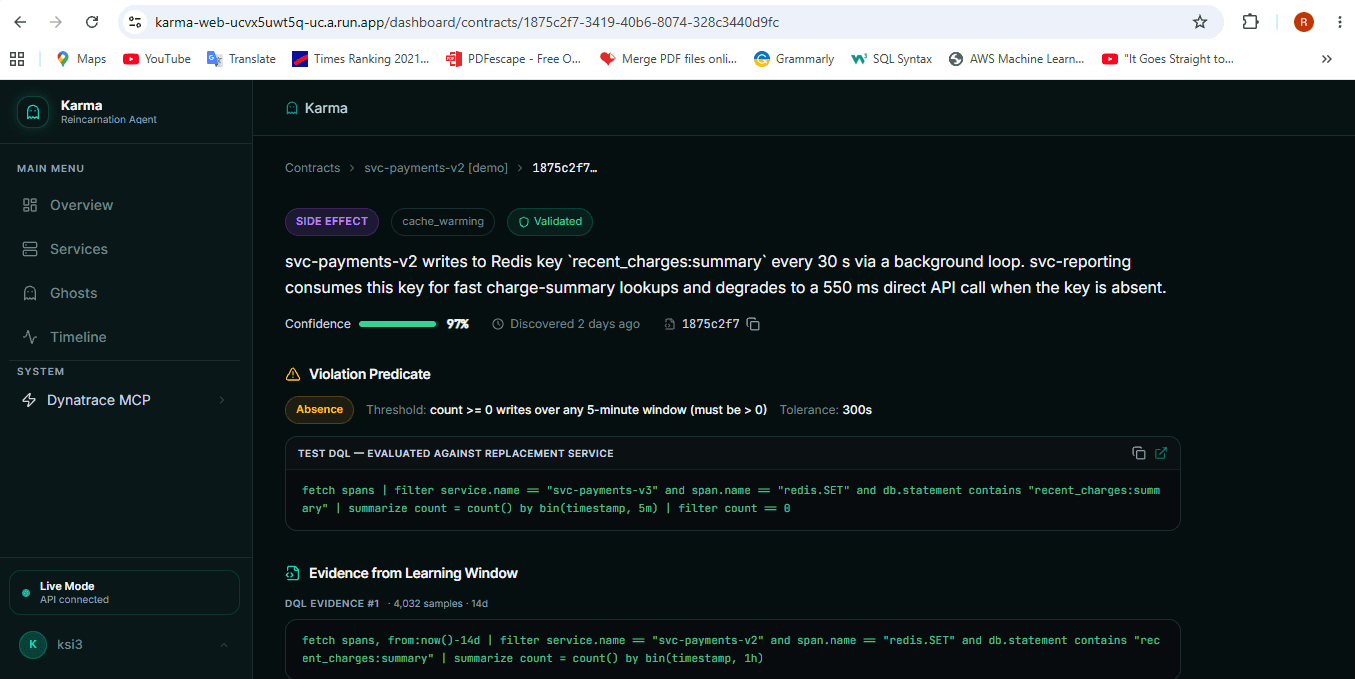Click the browser back arrow

20,22
